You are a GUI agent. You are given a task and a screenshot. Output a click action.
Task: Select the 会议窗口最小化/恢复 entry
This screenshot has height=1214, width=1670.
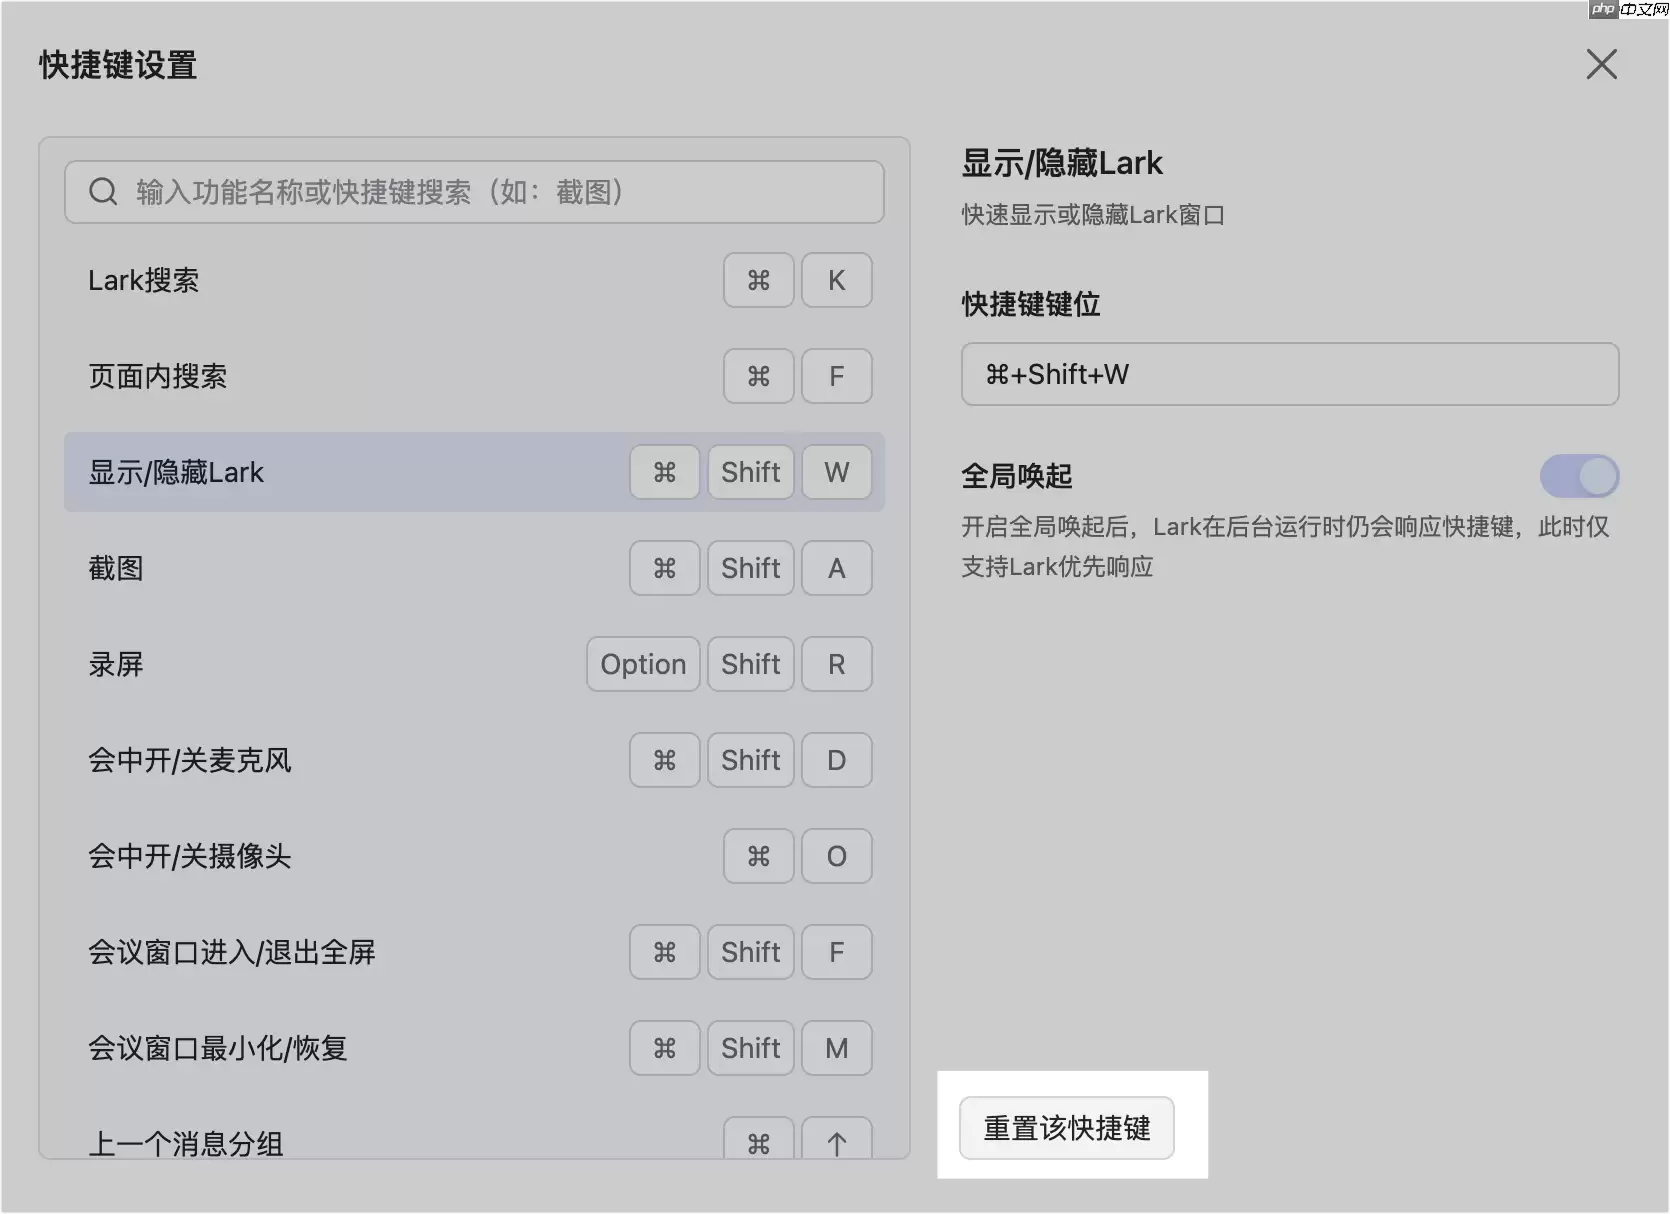click(300, 1047)
